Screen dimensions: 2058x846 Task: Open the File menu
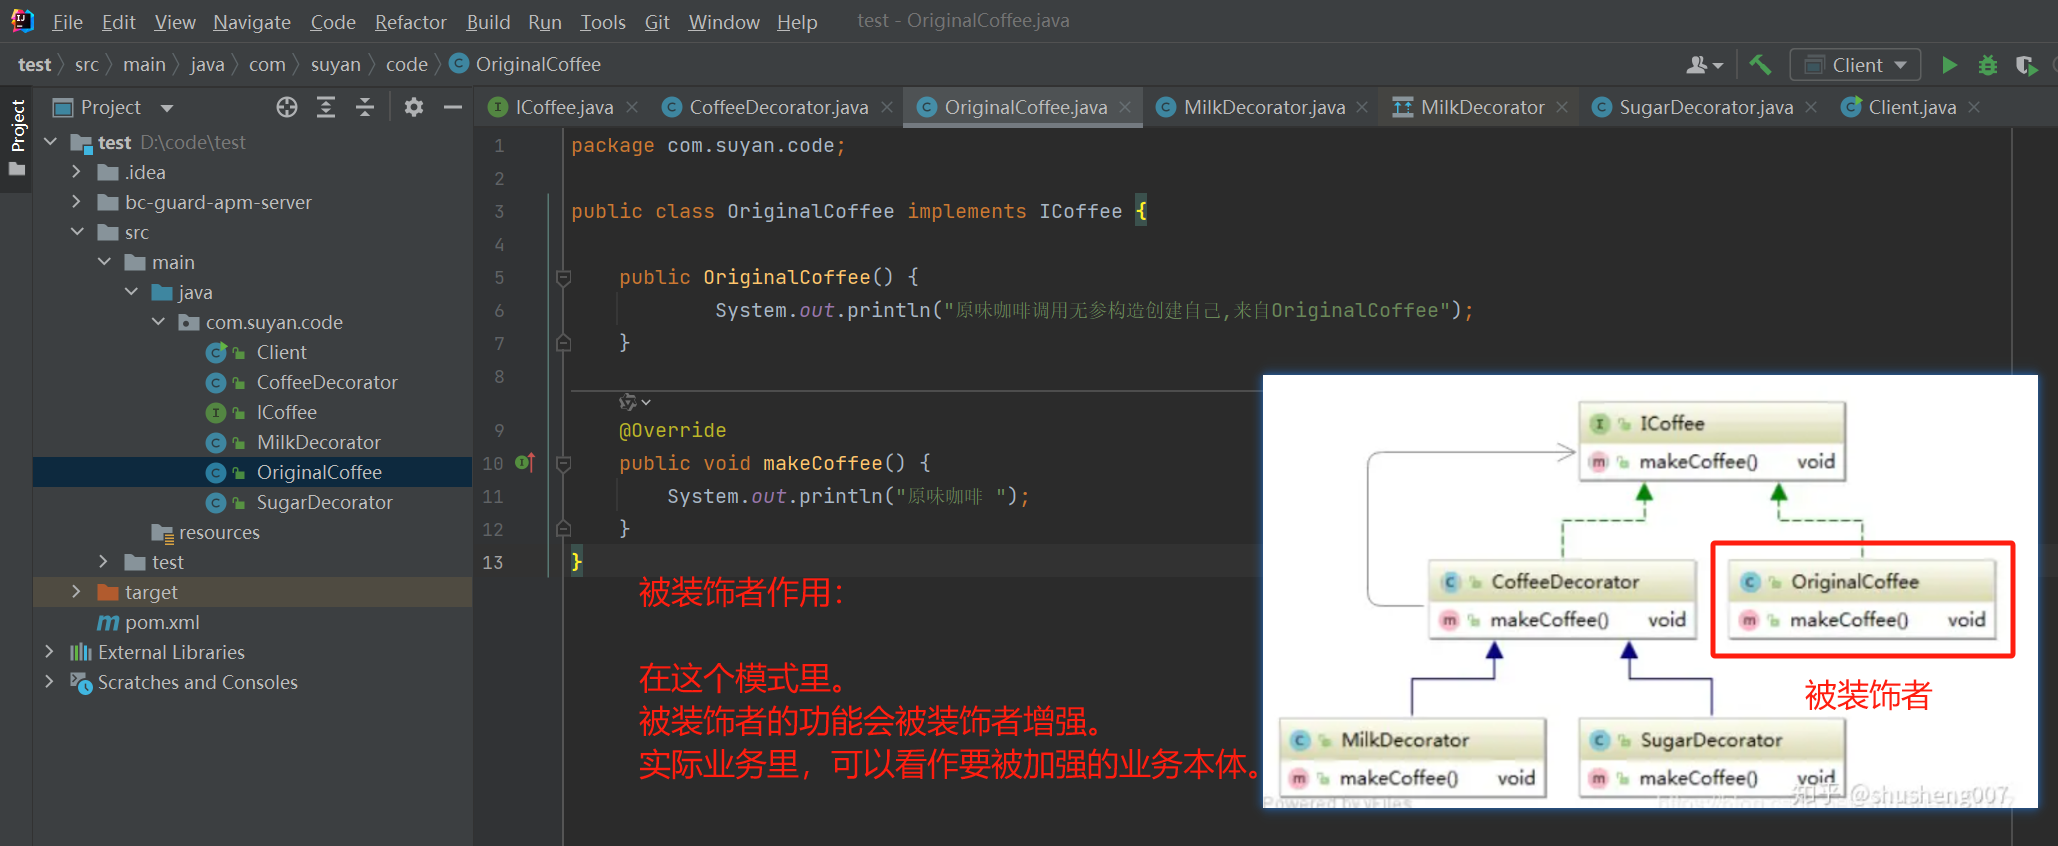click(x=67, y=22)
